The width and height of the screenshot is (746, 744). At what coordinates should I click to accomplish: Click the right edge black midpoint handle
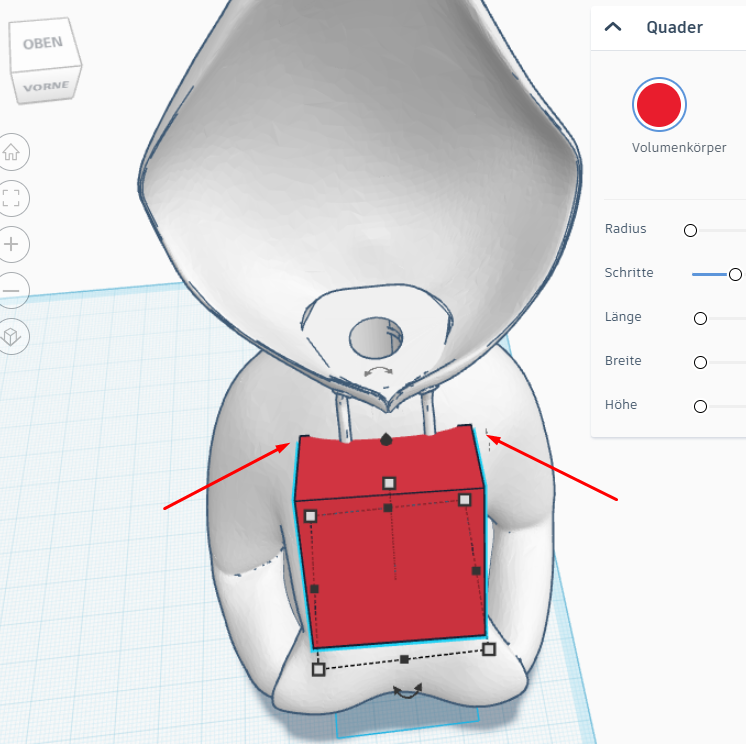tap(476, 571)
